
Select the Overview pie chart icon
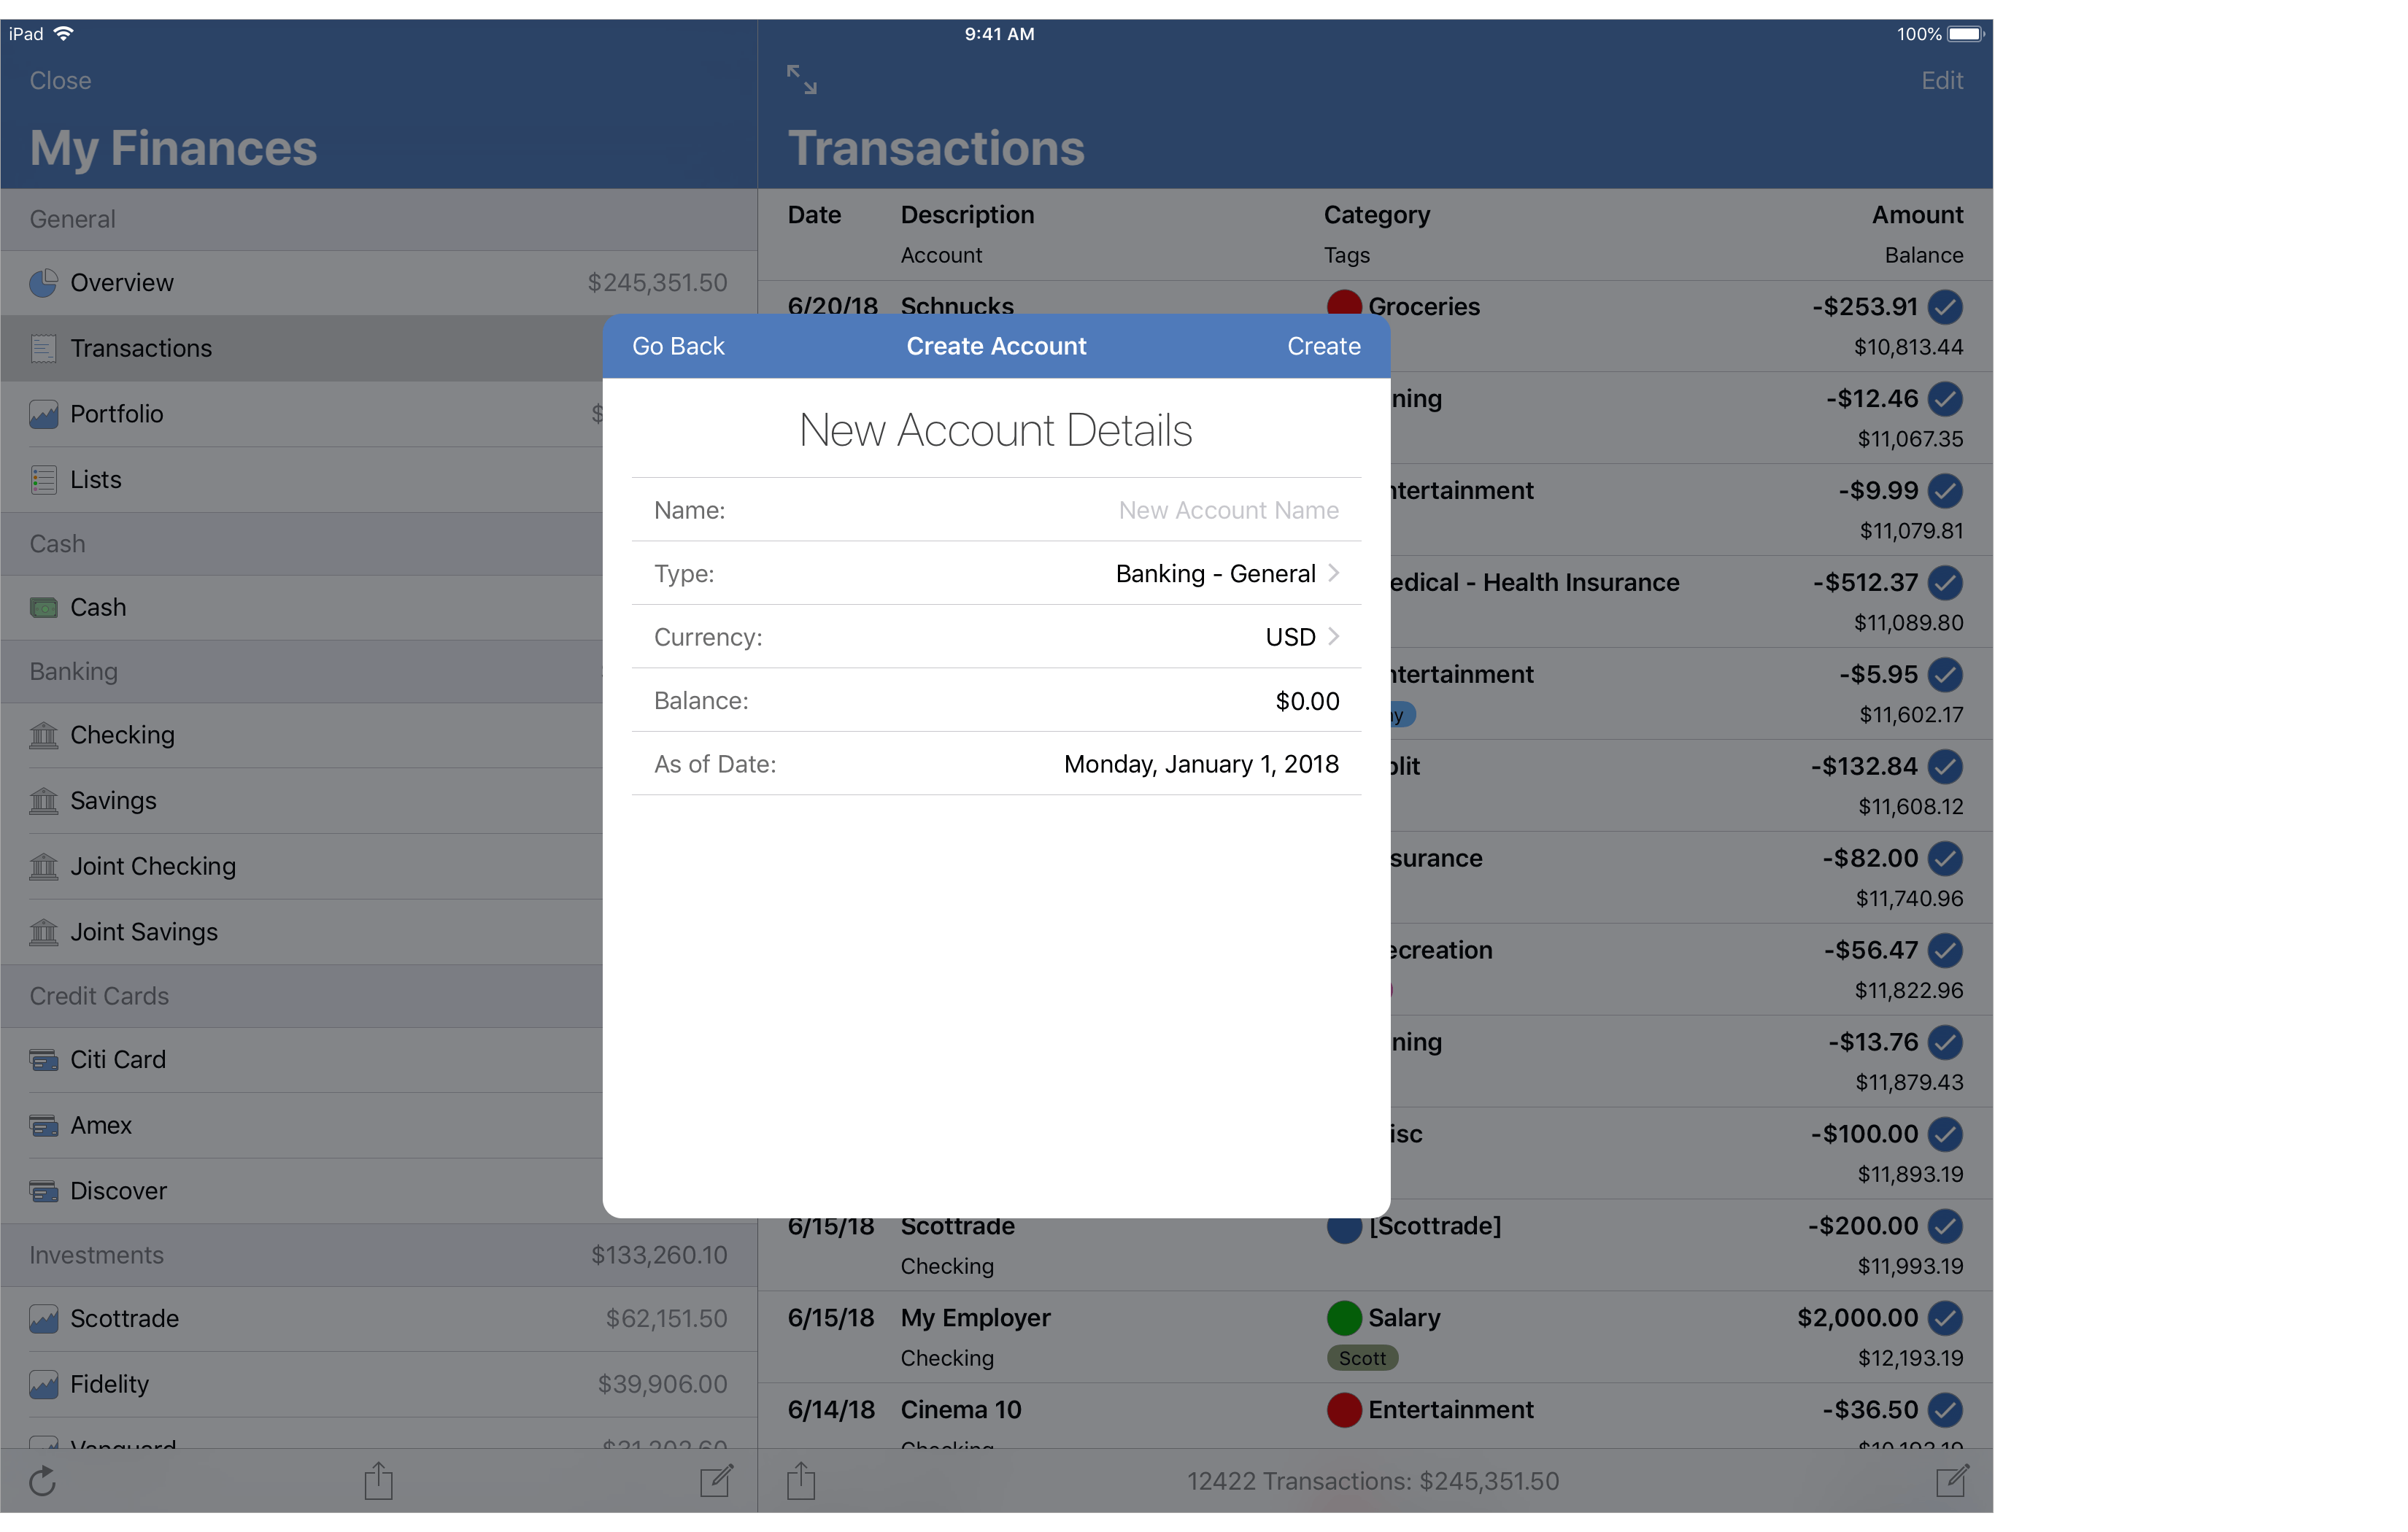43,283
